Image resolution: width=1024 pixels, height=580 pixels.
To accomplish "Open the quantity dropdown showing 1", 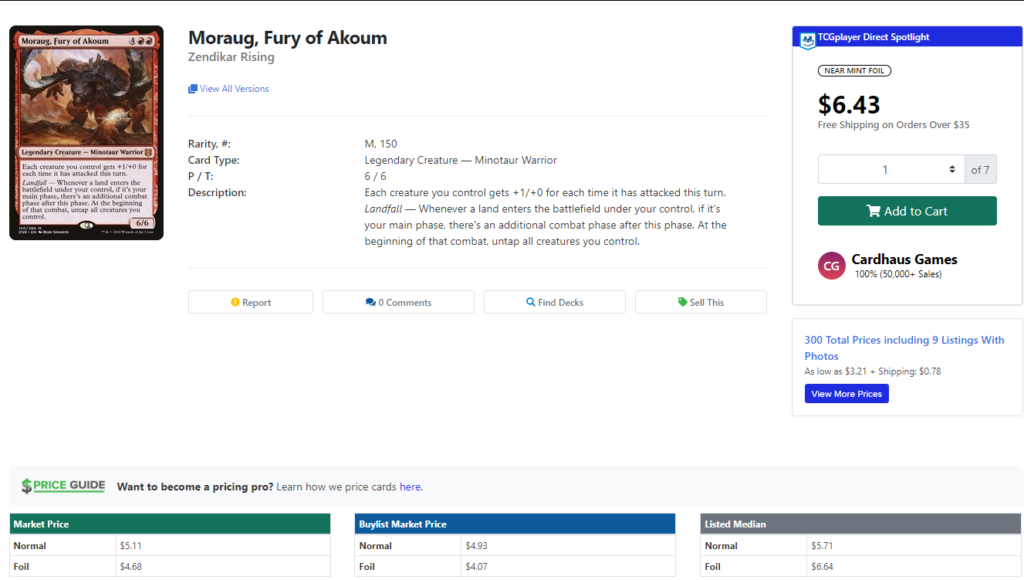I will [891, 170].
